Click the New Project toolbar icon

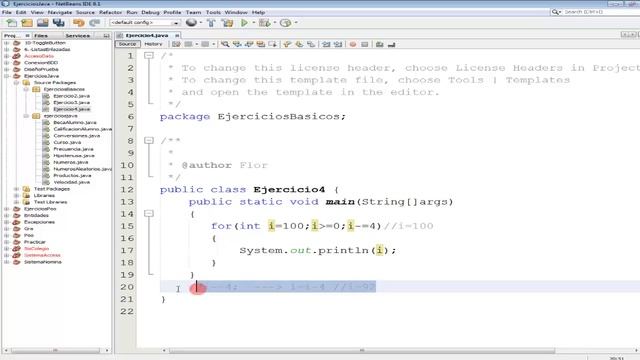[x=27, y=23]
